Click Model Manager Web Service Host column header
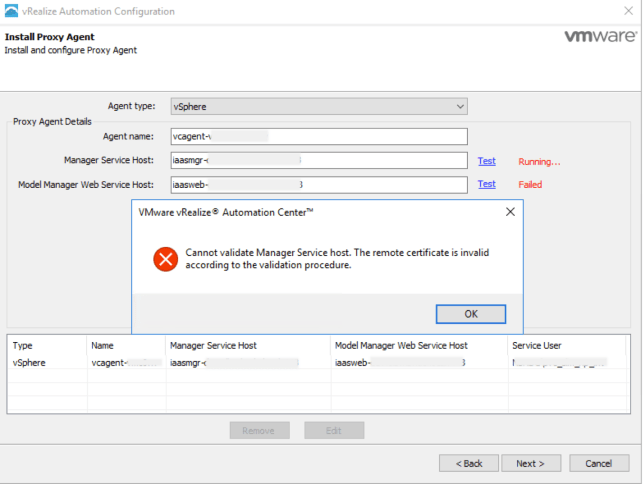Image resolution: width=643 pixels, height=484 pixels. (x=419, y=346)
